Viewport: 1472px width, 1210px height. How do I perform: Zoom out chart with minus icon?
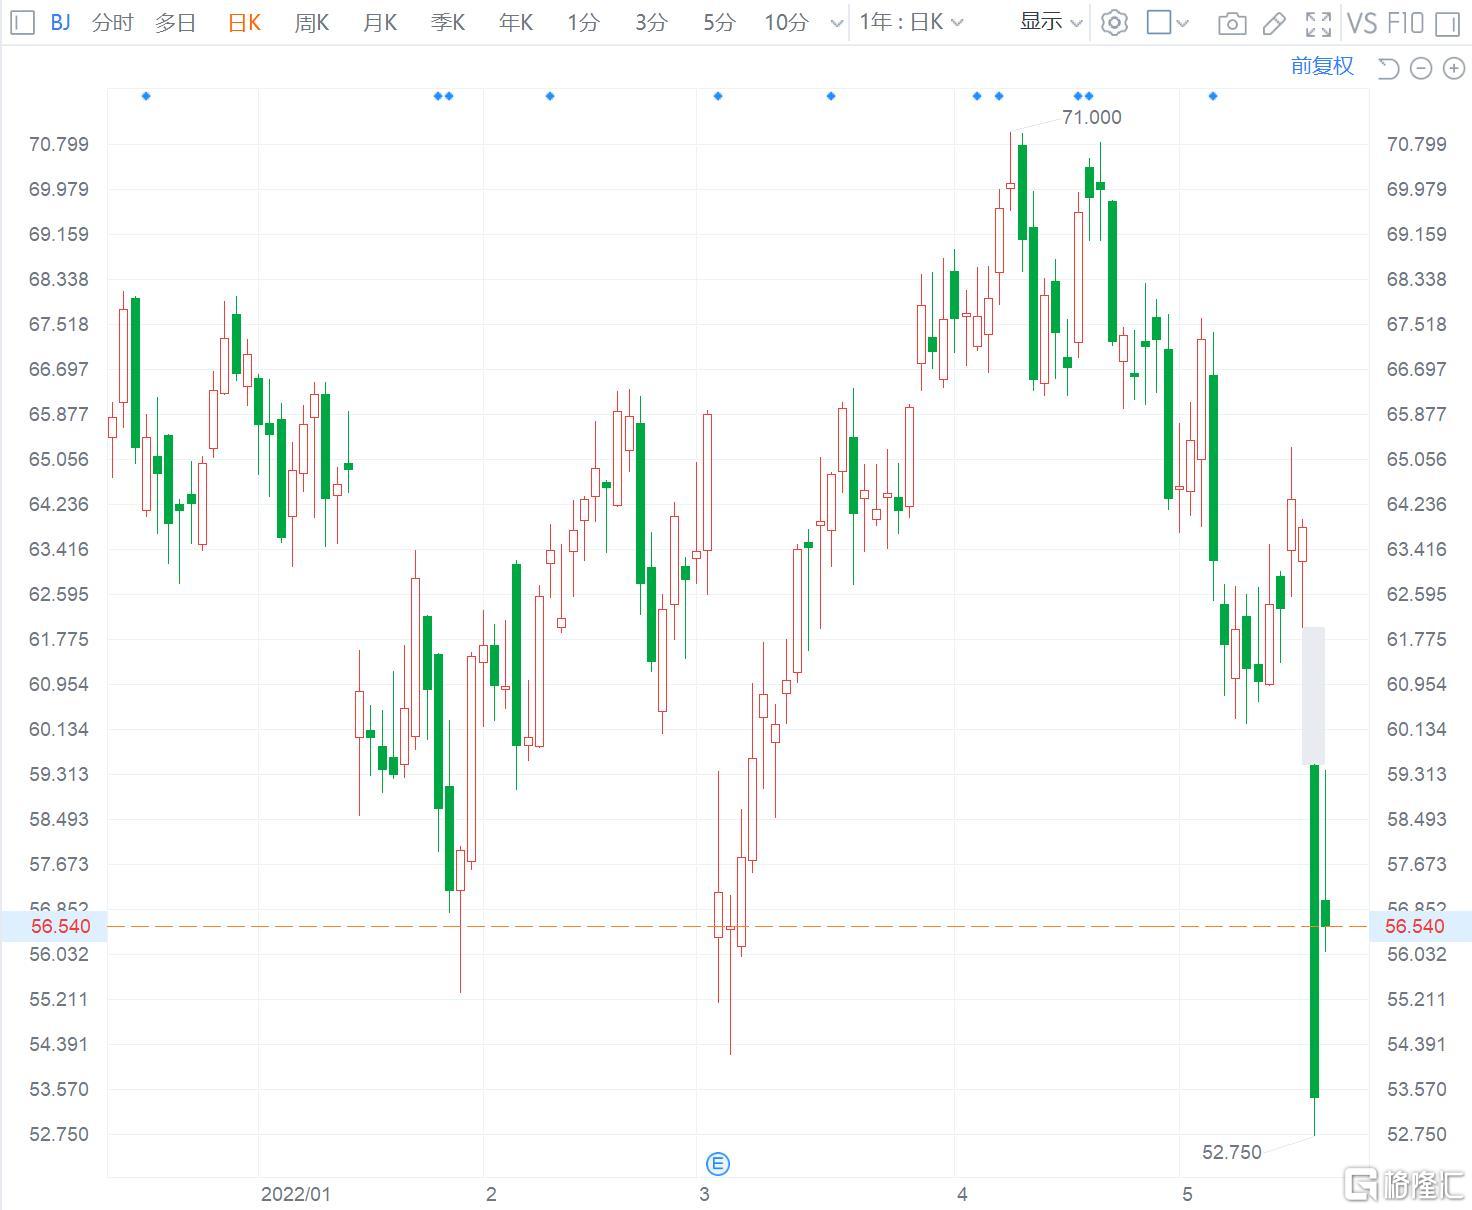1421,68
